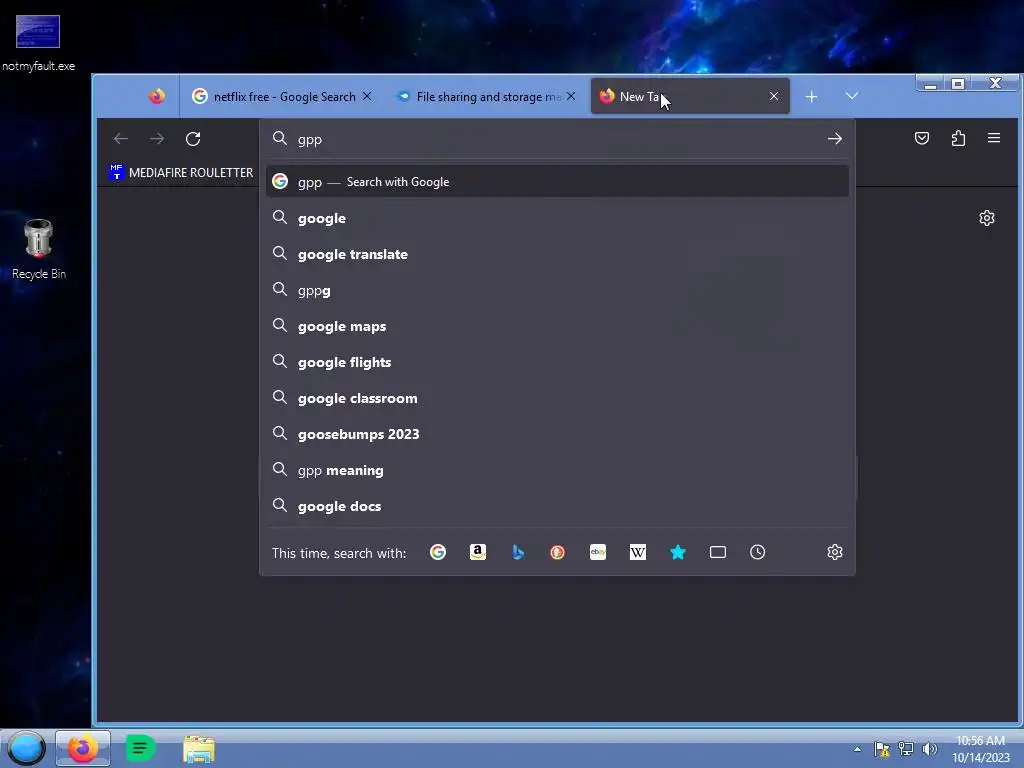Open Firefox View pinned icon
1024x768 pixels.
tap(157, 97)
